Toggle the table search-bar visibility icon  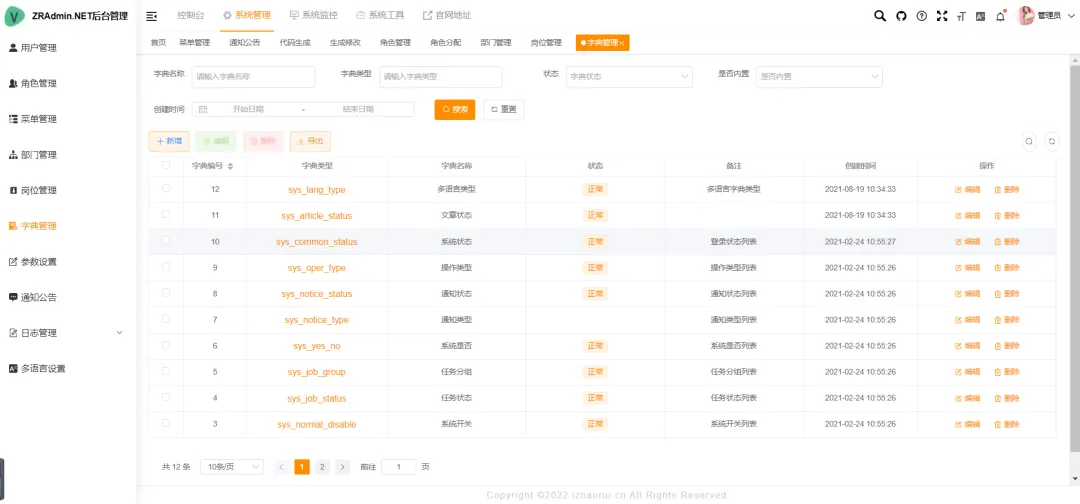(x=1029, y=141)
